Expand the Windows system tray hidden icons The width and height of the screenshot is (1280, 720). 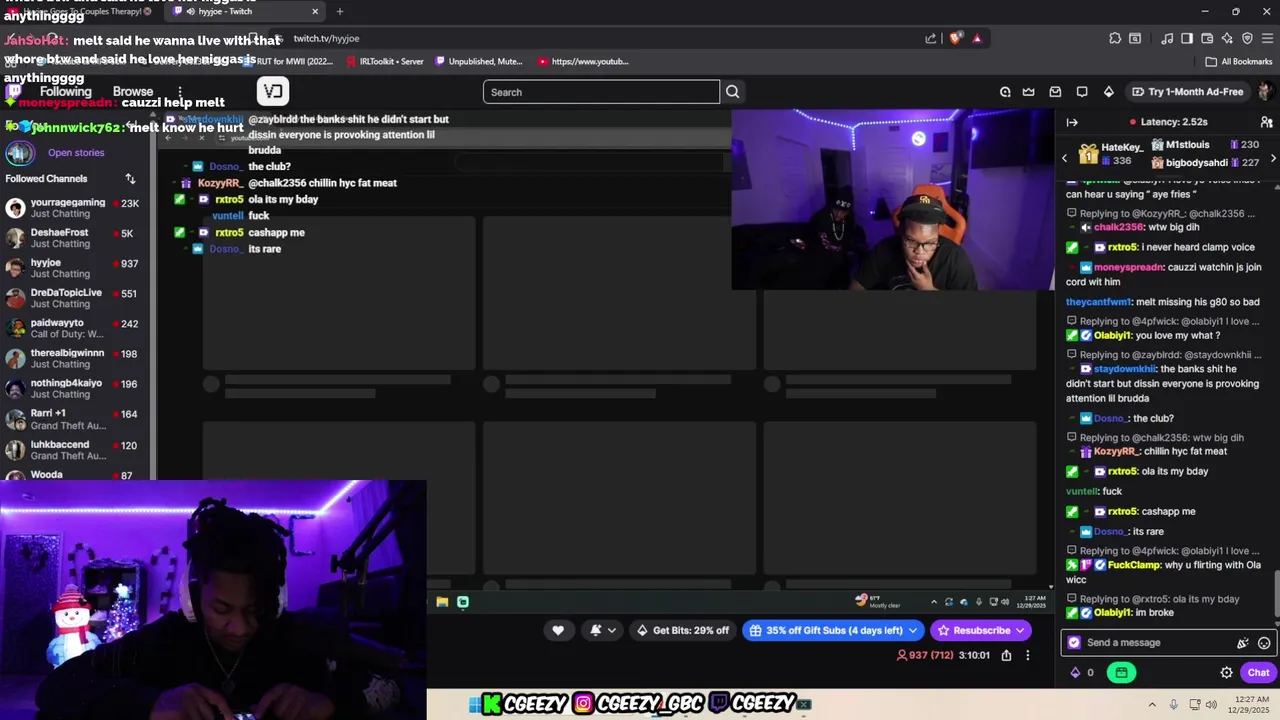point(1151,705)
